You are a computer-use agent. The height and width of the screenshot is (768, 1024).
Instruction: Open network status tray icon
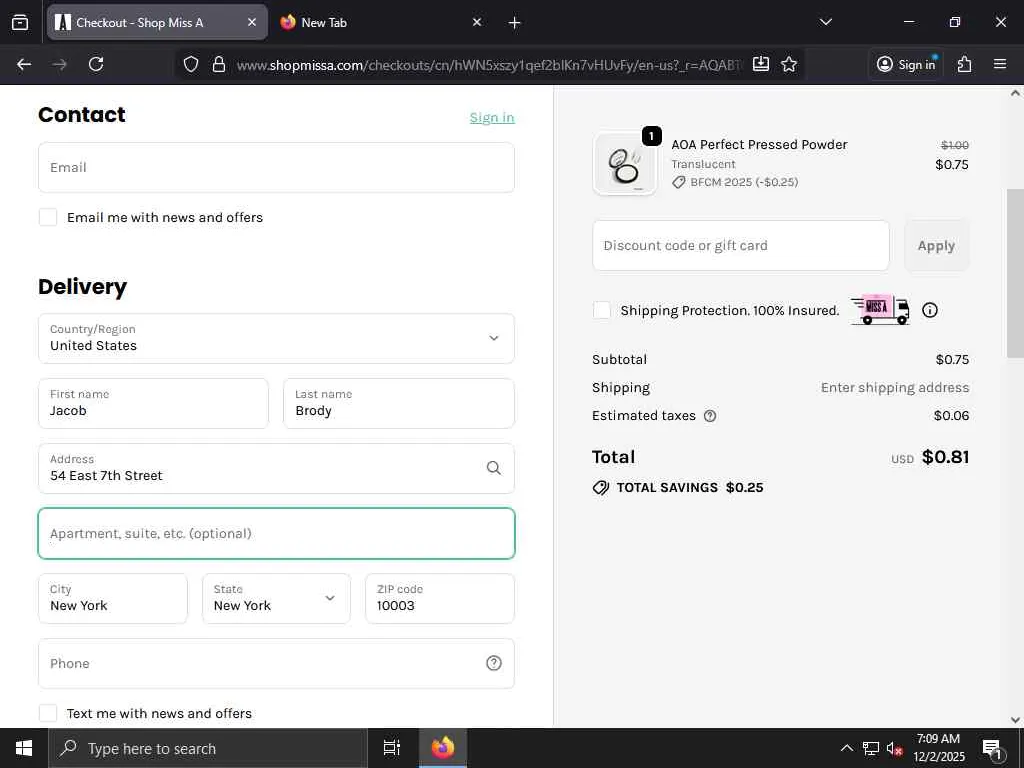871,748
